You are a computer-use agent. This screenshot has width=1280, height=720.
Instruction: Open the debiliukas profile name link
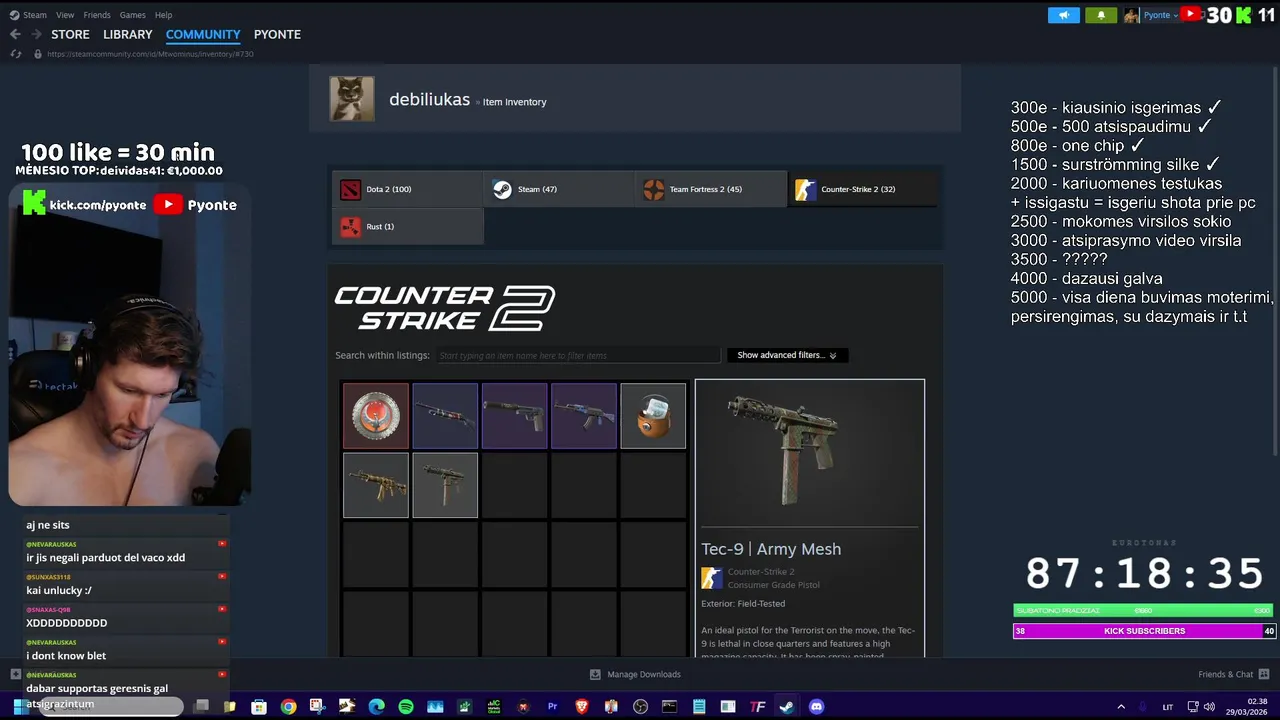coord(429,100)
